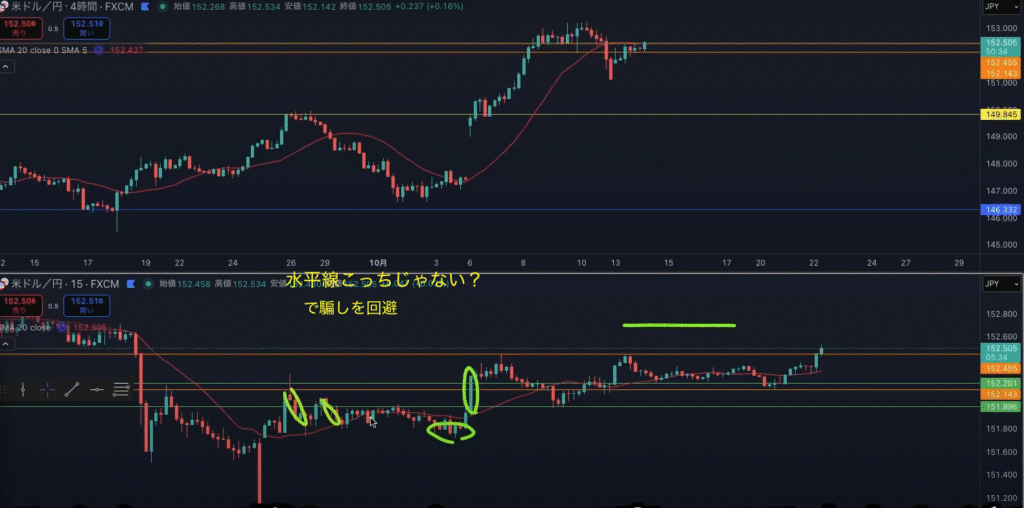Click the SMA value 152.305 on lower chart

89,328
